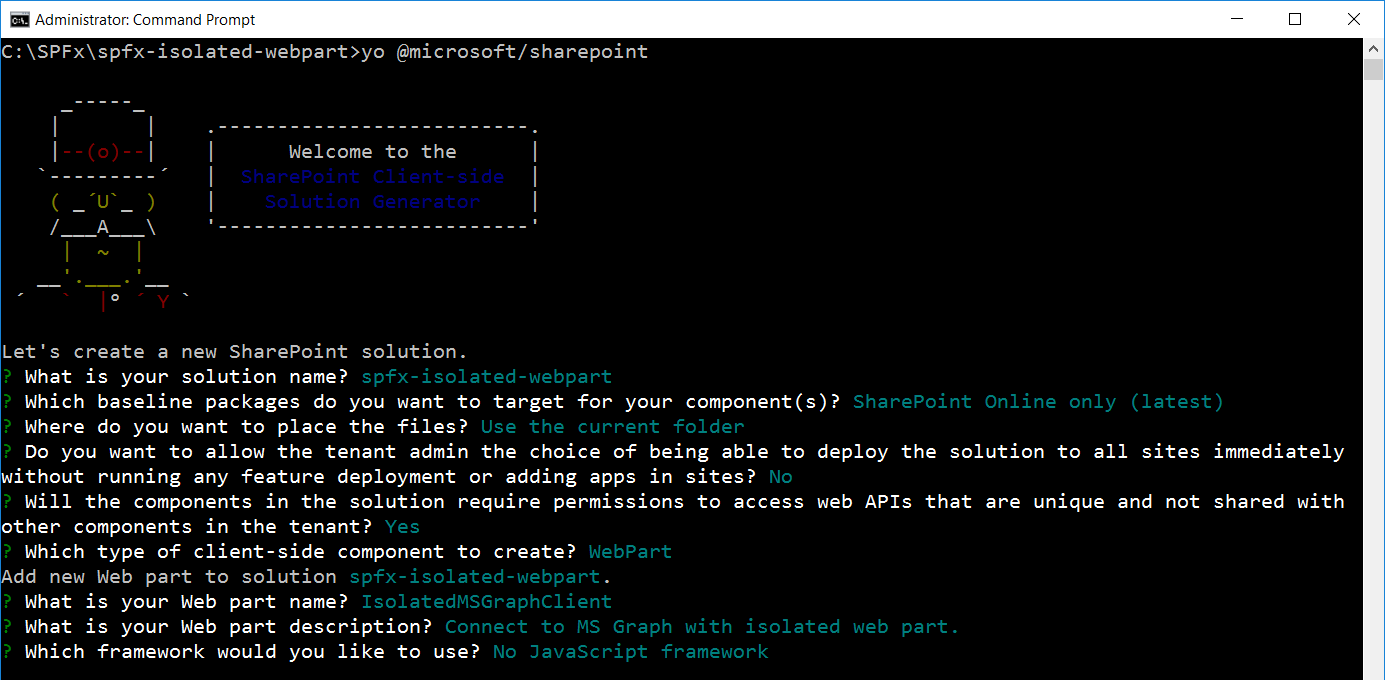Click the 'IsolatedMSGraphClient' web part name
1385x680 pixels.
click(x=486, y=602)
